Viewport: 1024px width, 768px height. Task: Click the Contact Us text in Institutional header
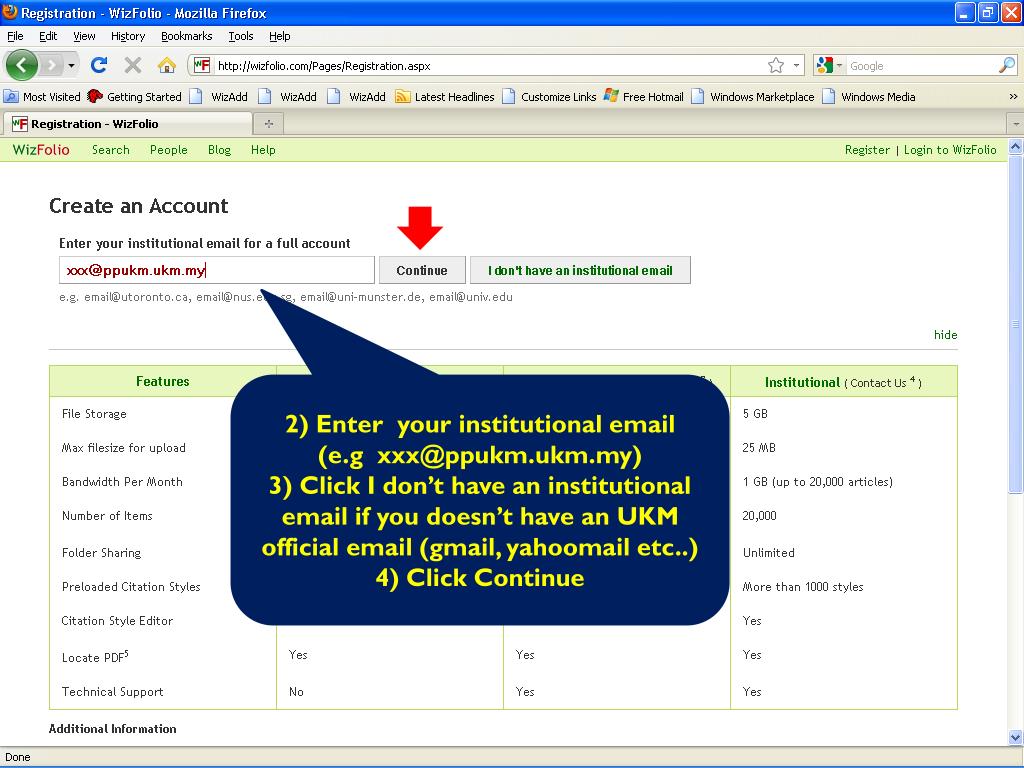tap(878, 383)
